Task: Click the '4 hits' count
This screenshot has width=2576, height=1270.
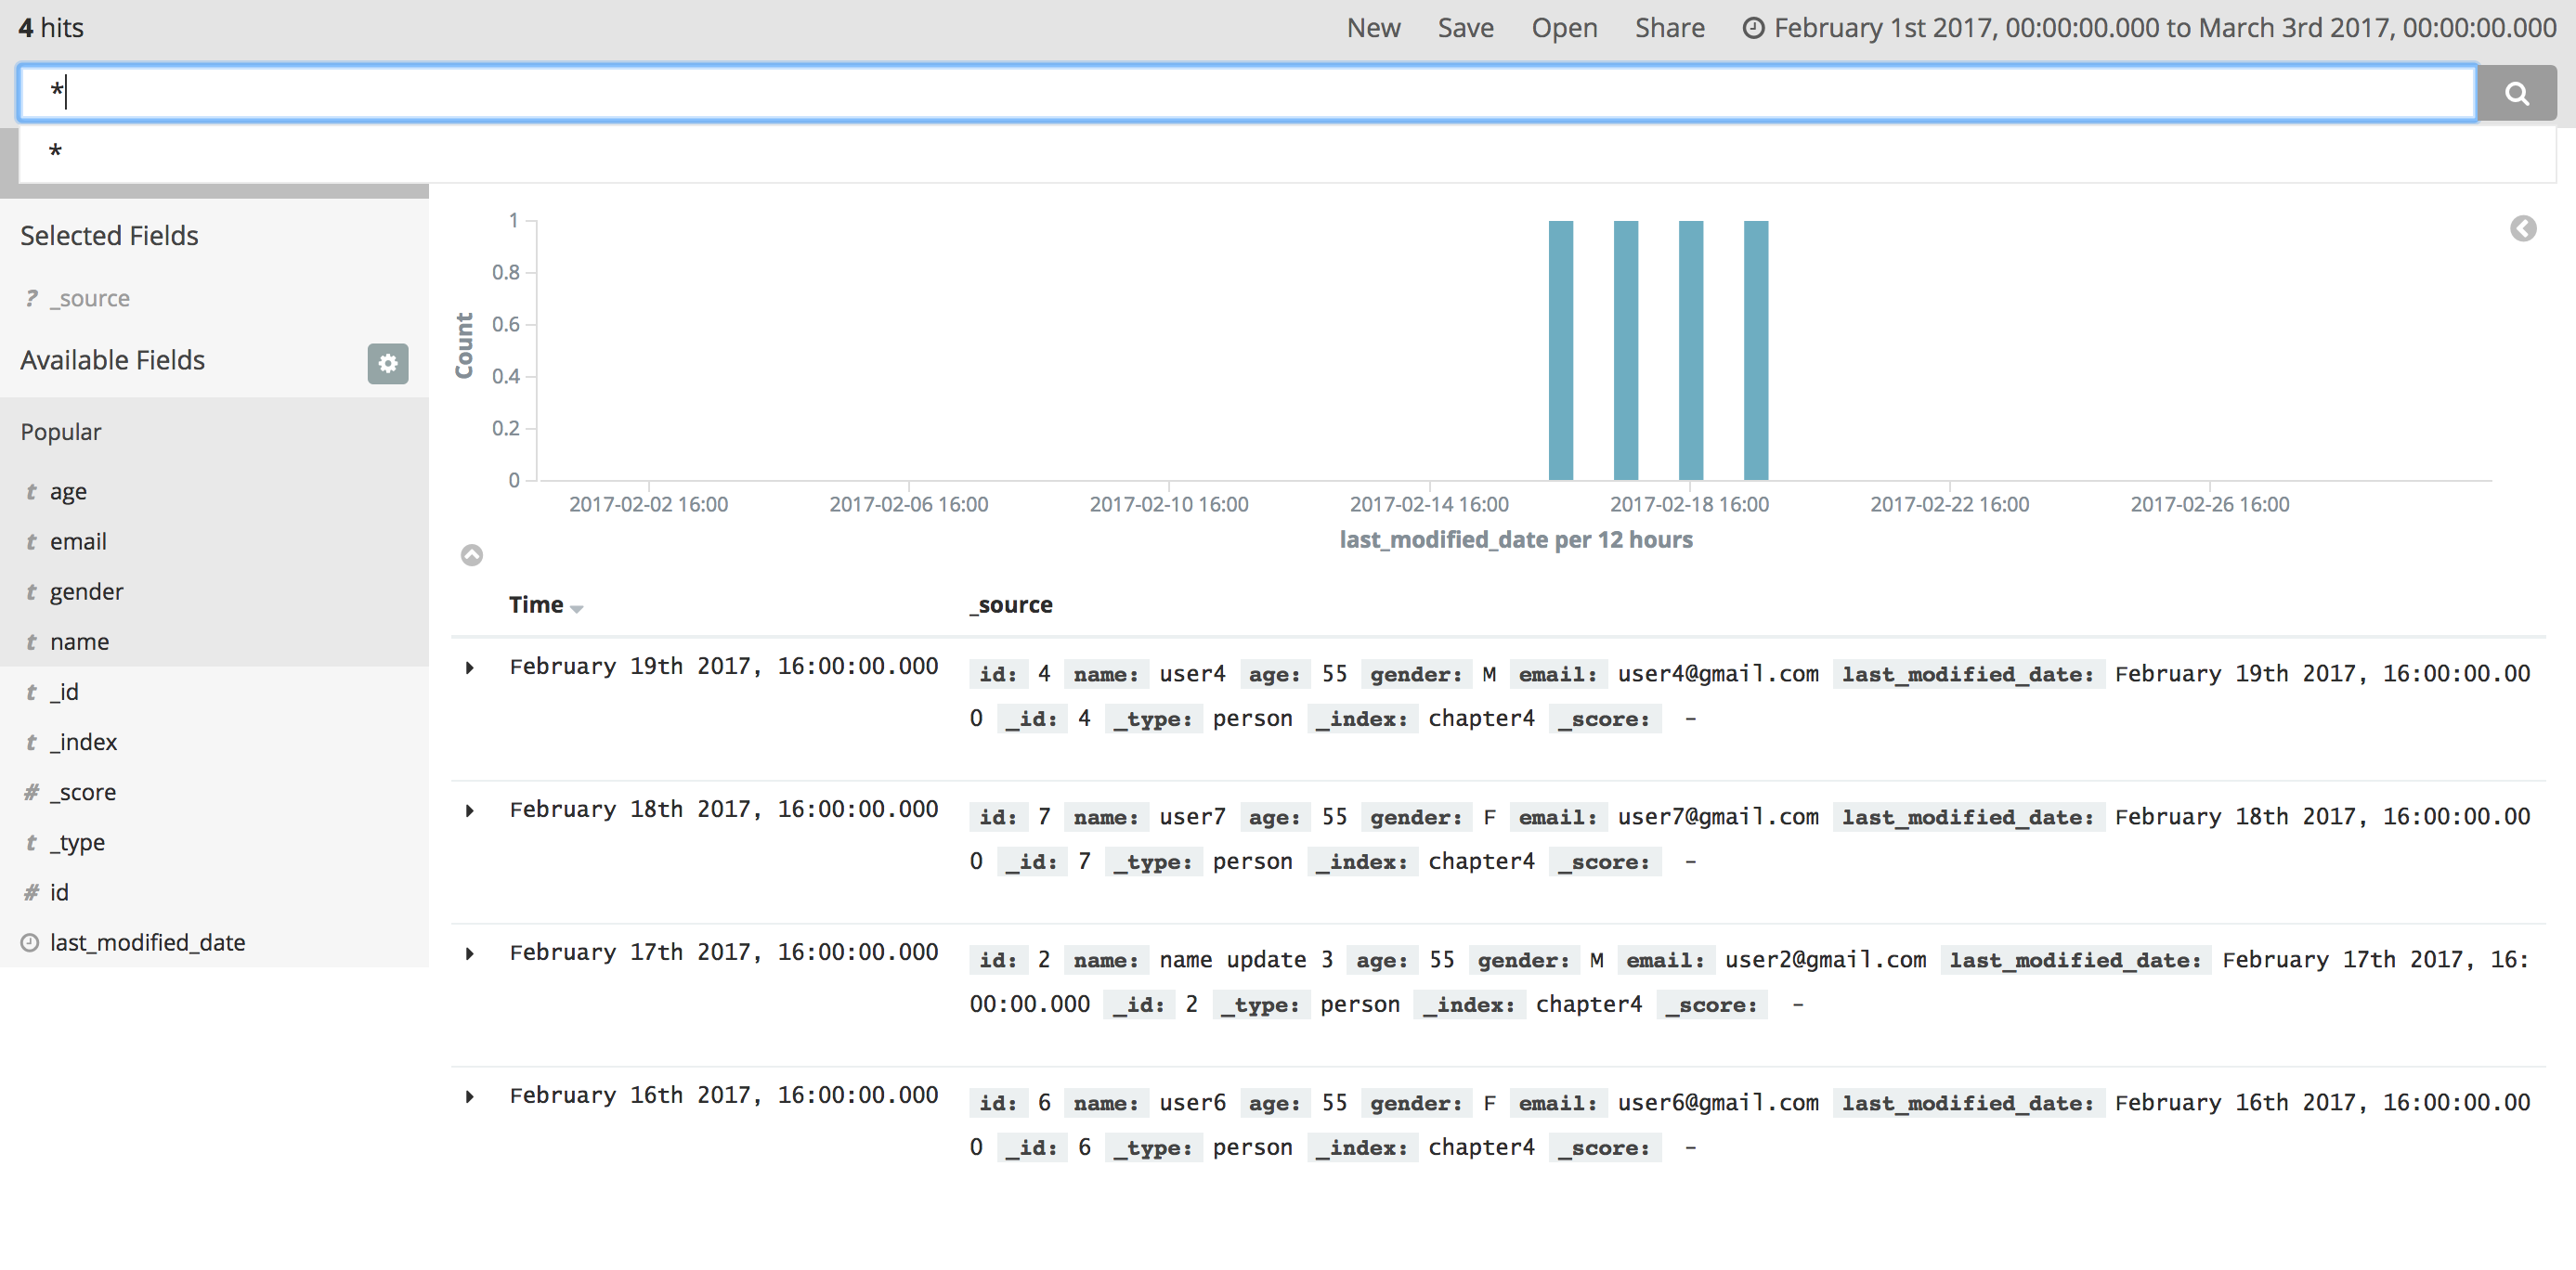Action: [51, 28]
